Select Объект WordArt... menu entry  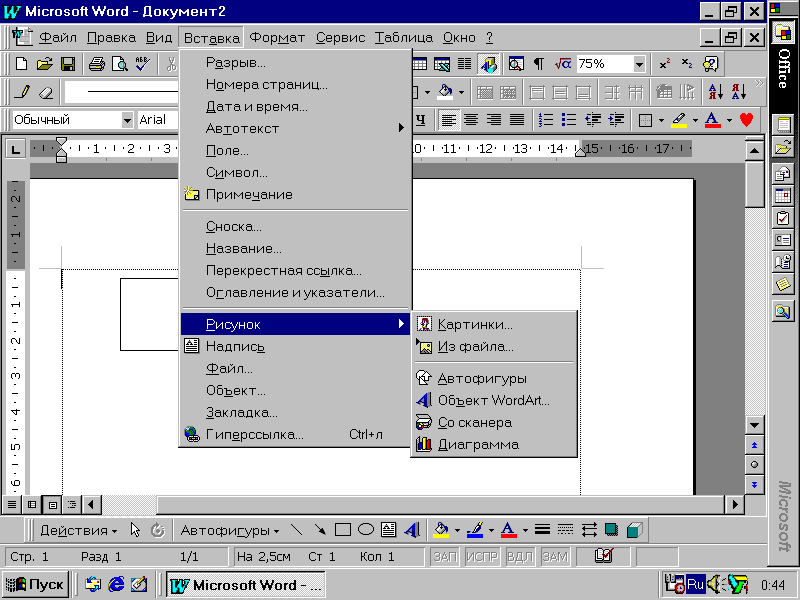494,401
